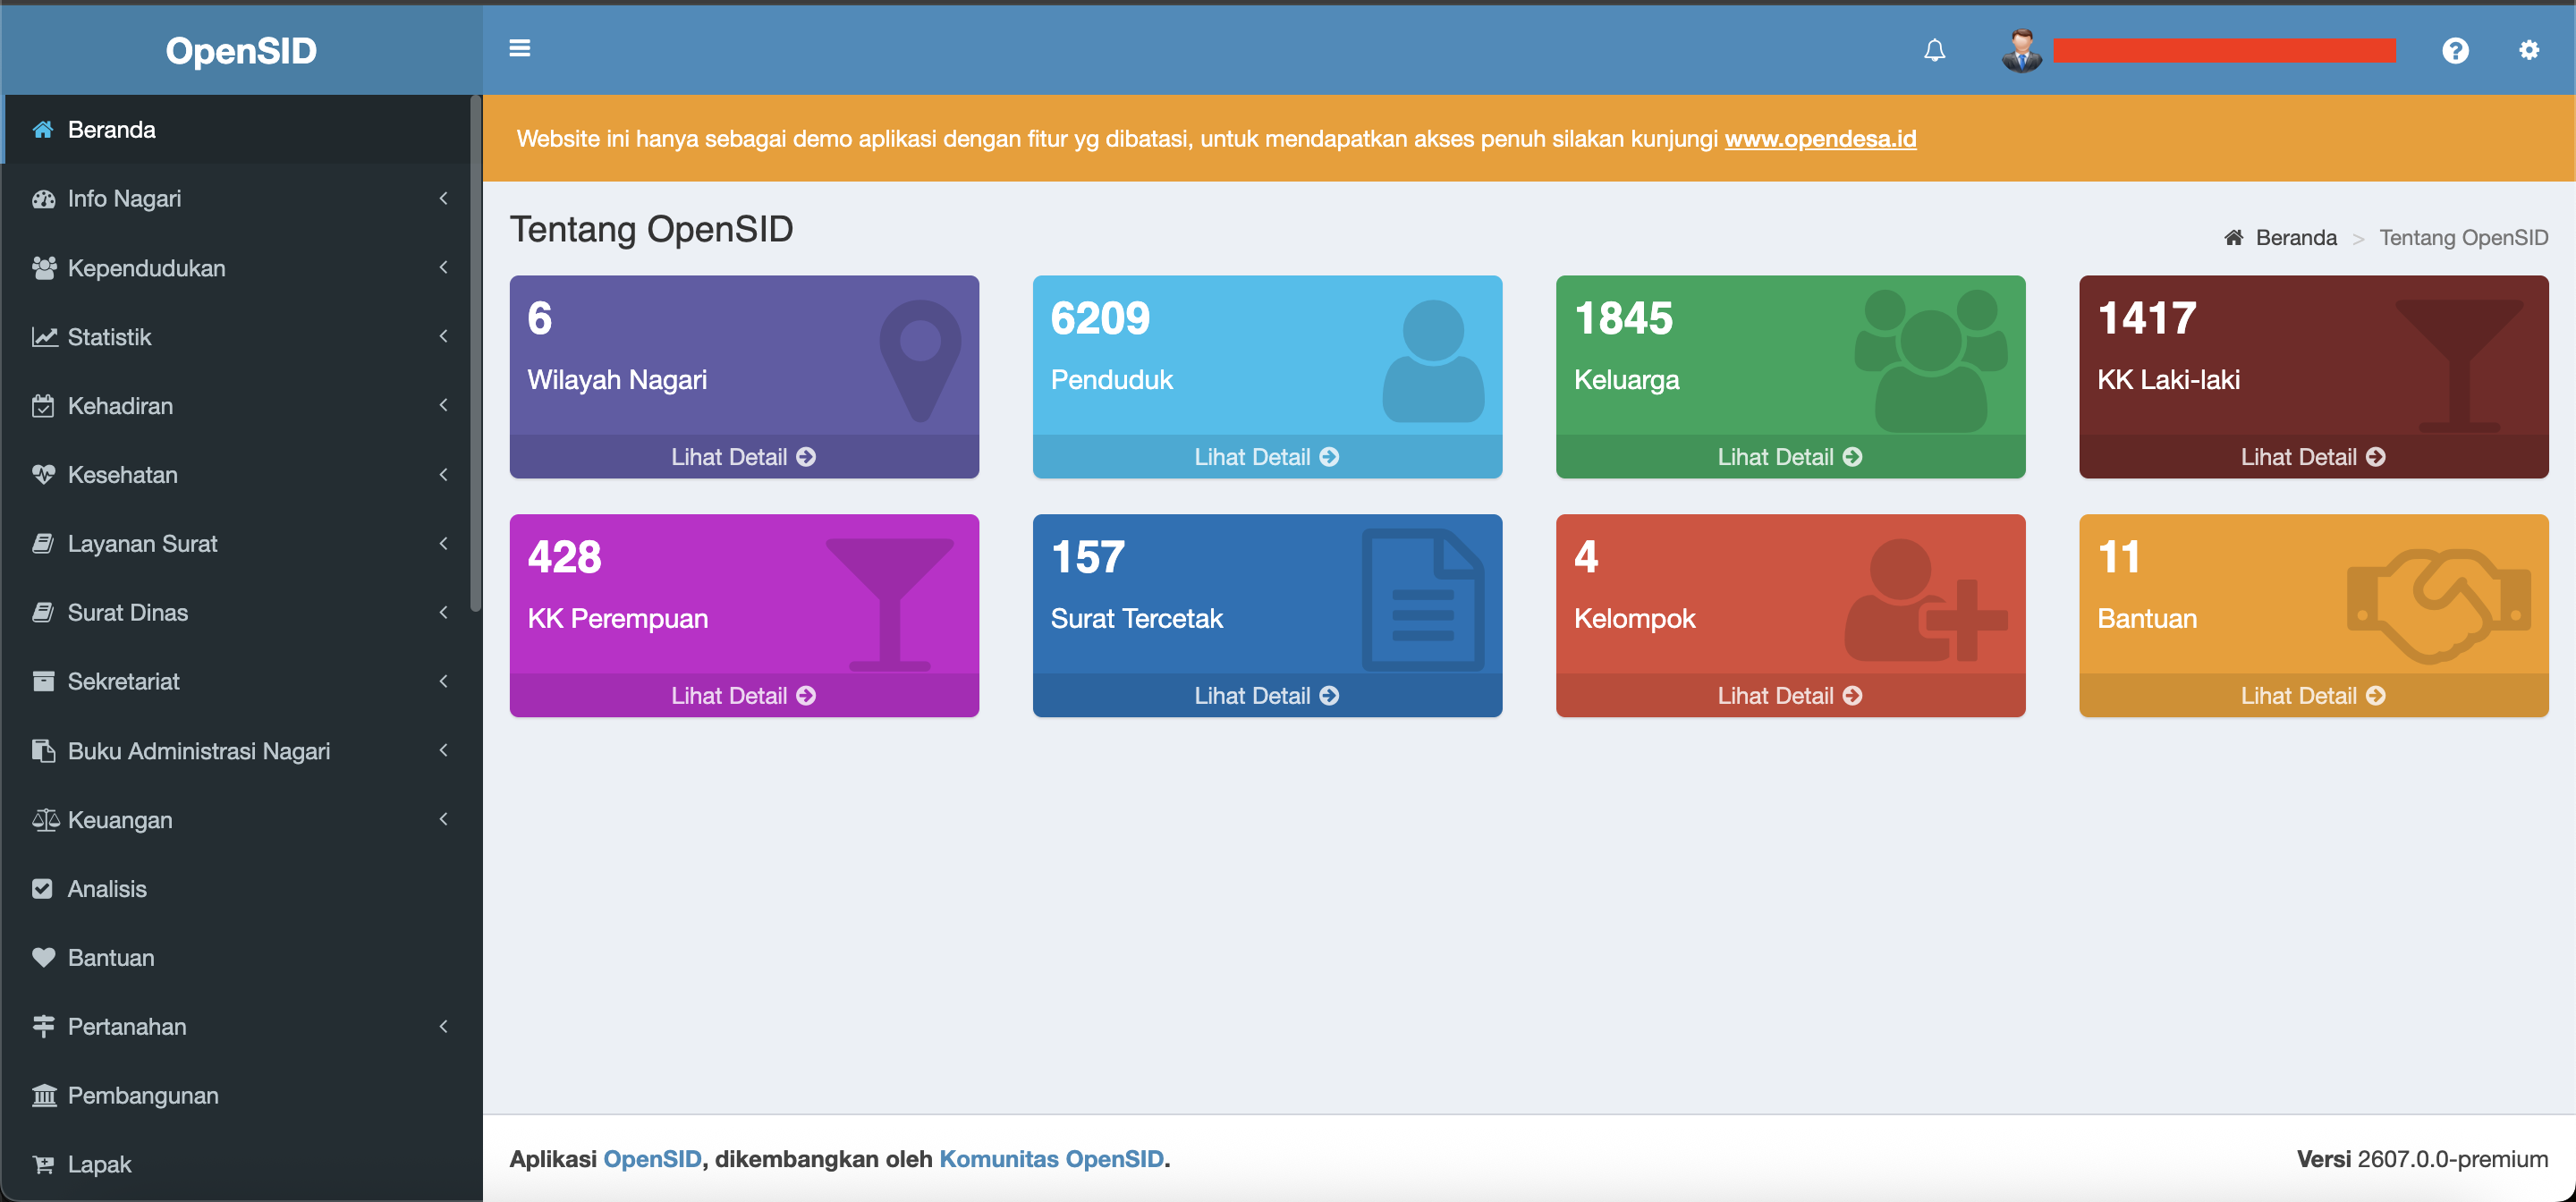Viewport: 2576px width, 1202px height.
Task: Open Lihat Detail on Penduduk card
Action: 1267,457
